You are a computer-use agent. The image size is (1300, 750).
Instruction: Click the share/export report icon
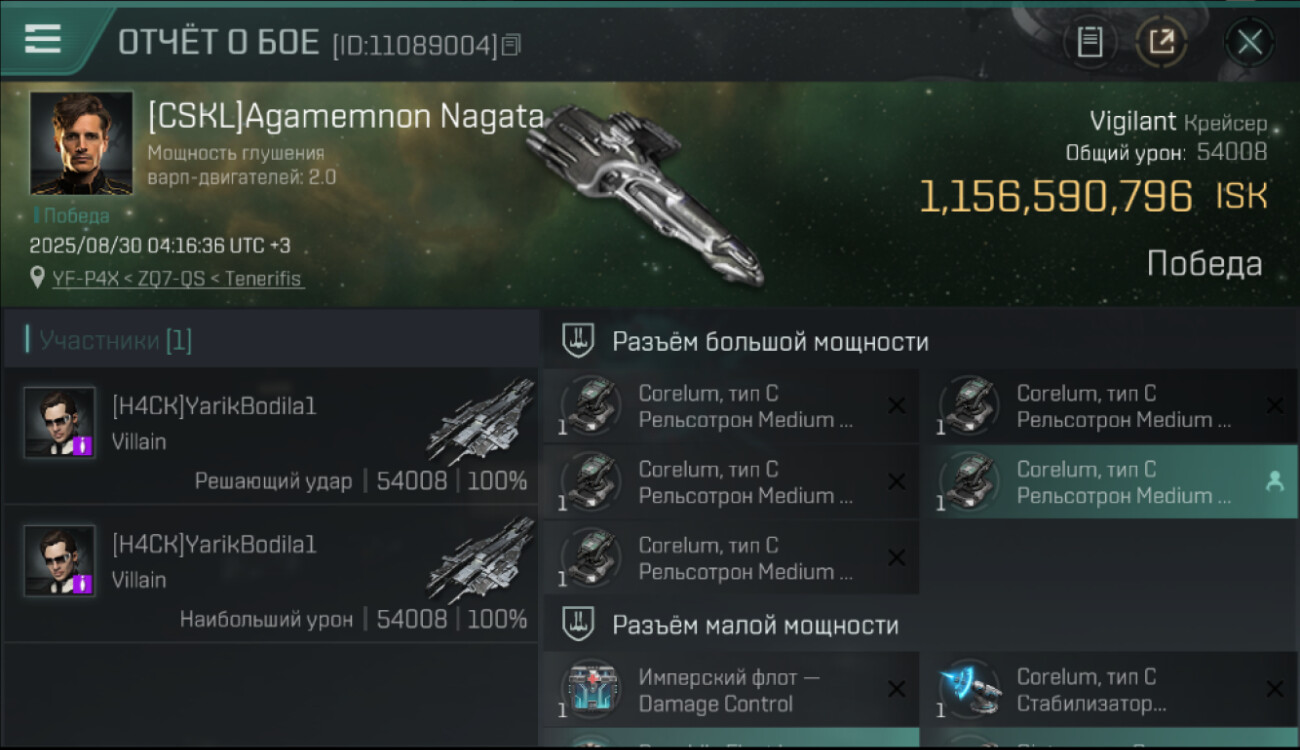click(x=1161, y=42)
